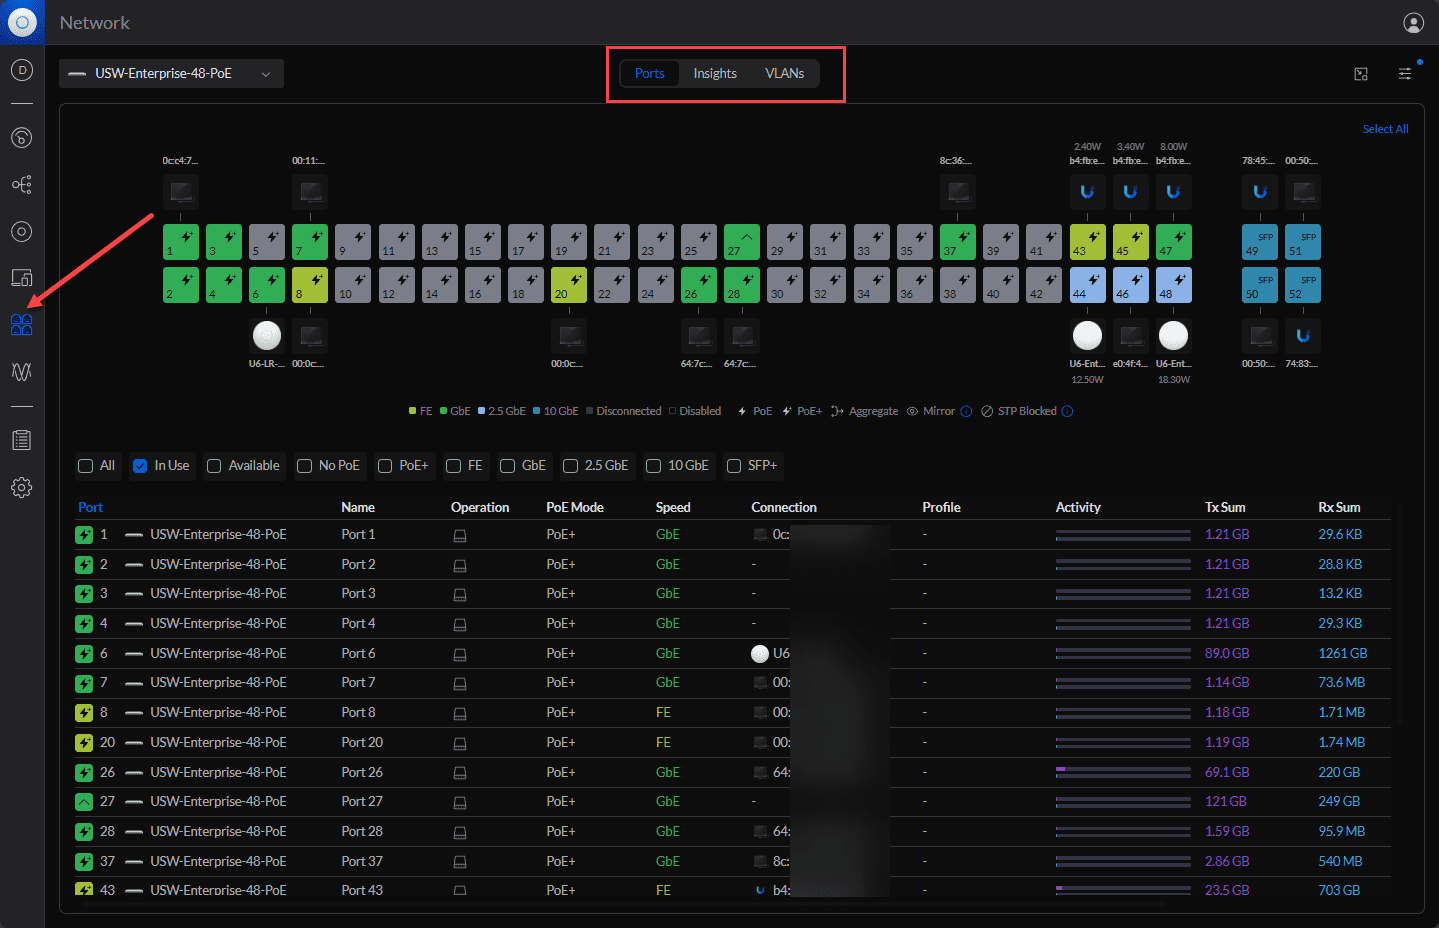Viewport: 1439px width, 928px height.
Task: Uncheck the In Use filter checkbox
Action: point(141,466)
